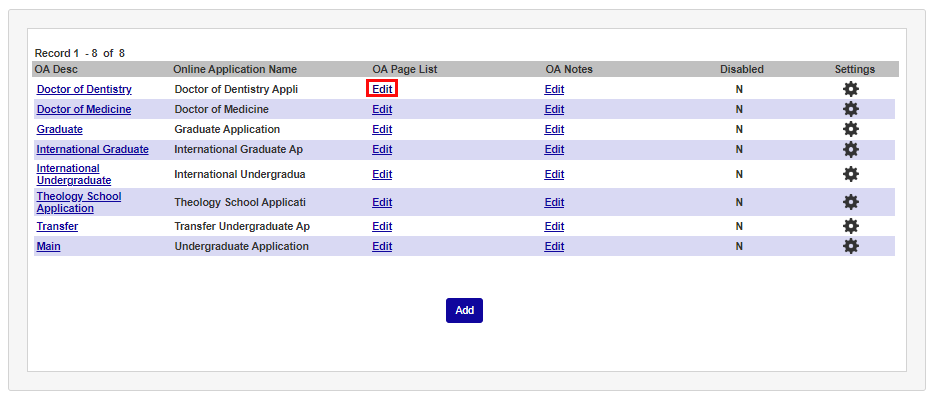Image resolution: width=936 pixels, height=399 pixels.
Task: Select the 'Doctor of Medicine' application name cell
Action: tap(221, 109)
